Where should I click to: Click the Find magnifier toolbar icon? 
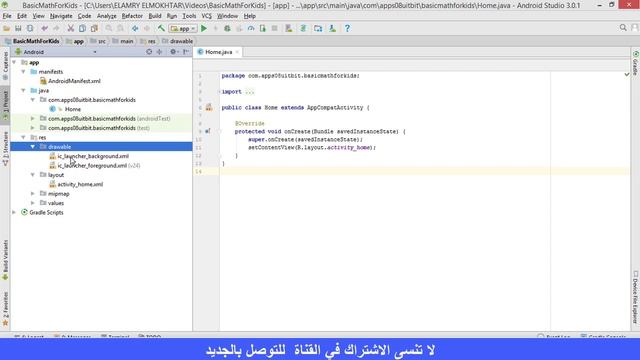[109, 28]
